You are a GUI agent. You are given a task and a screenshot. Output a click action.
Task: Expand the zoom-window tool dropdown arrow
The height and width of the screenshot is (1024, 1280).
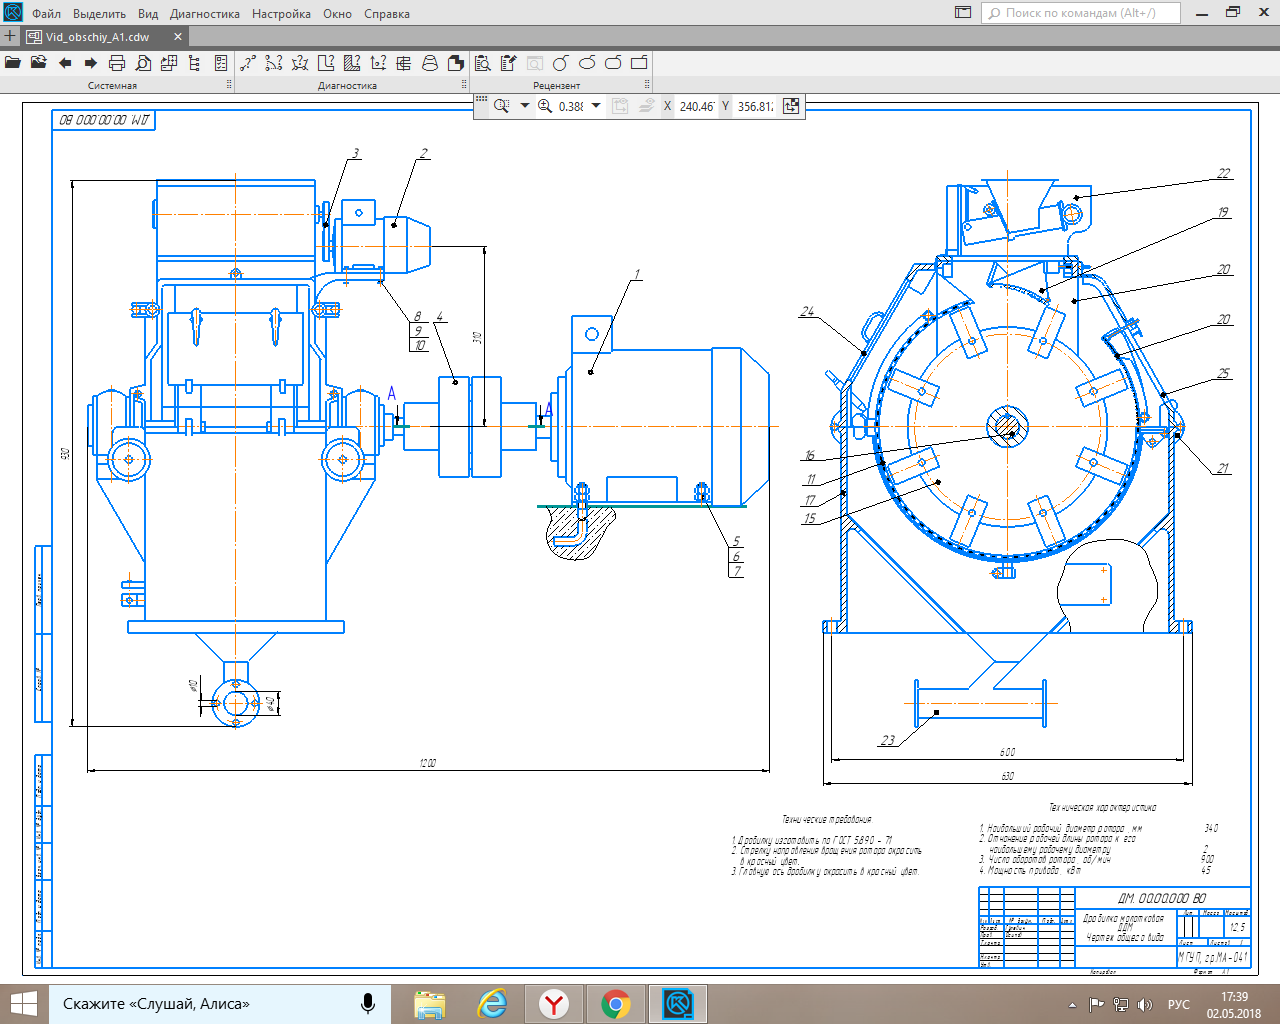pos(525,106)
